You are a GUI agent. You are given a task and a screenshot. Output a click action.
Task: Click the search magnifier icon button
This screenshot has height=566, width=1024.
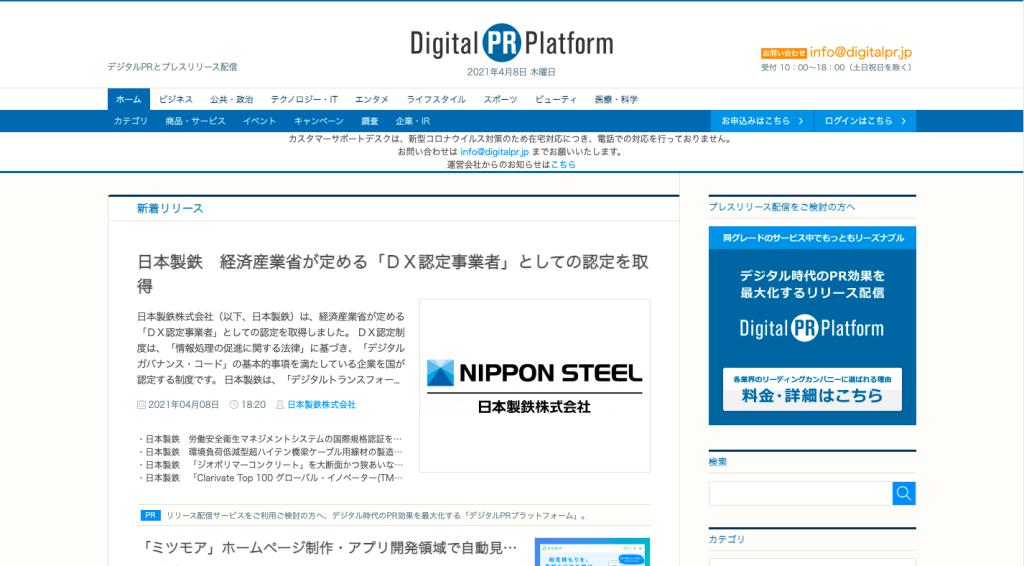[x=904, y=493]
